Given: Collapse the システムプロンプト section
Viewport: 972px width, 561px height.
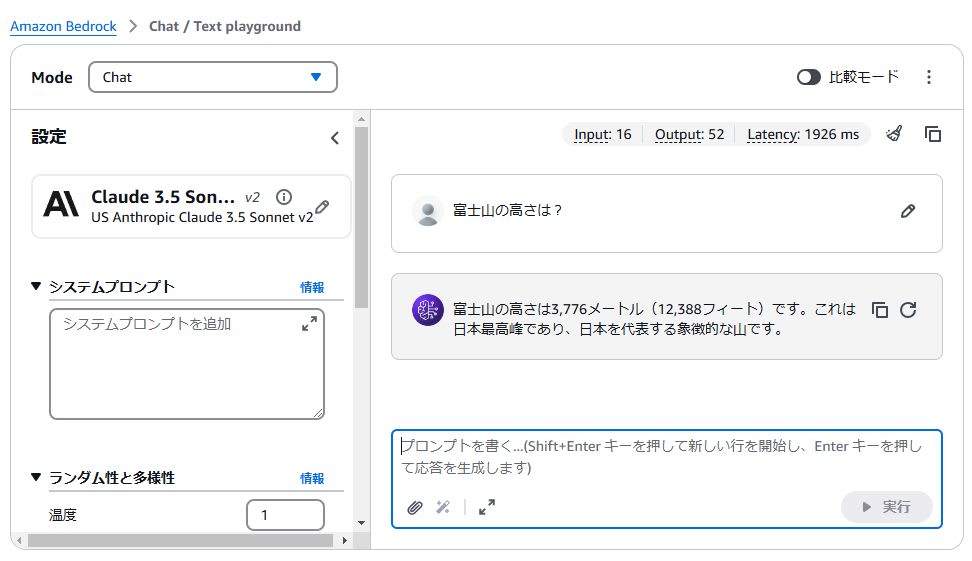Looking at the screenshot, I should pos(36,286).
